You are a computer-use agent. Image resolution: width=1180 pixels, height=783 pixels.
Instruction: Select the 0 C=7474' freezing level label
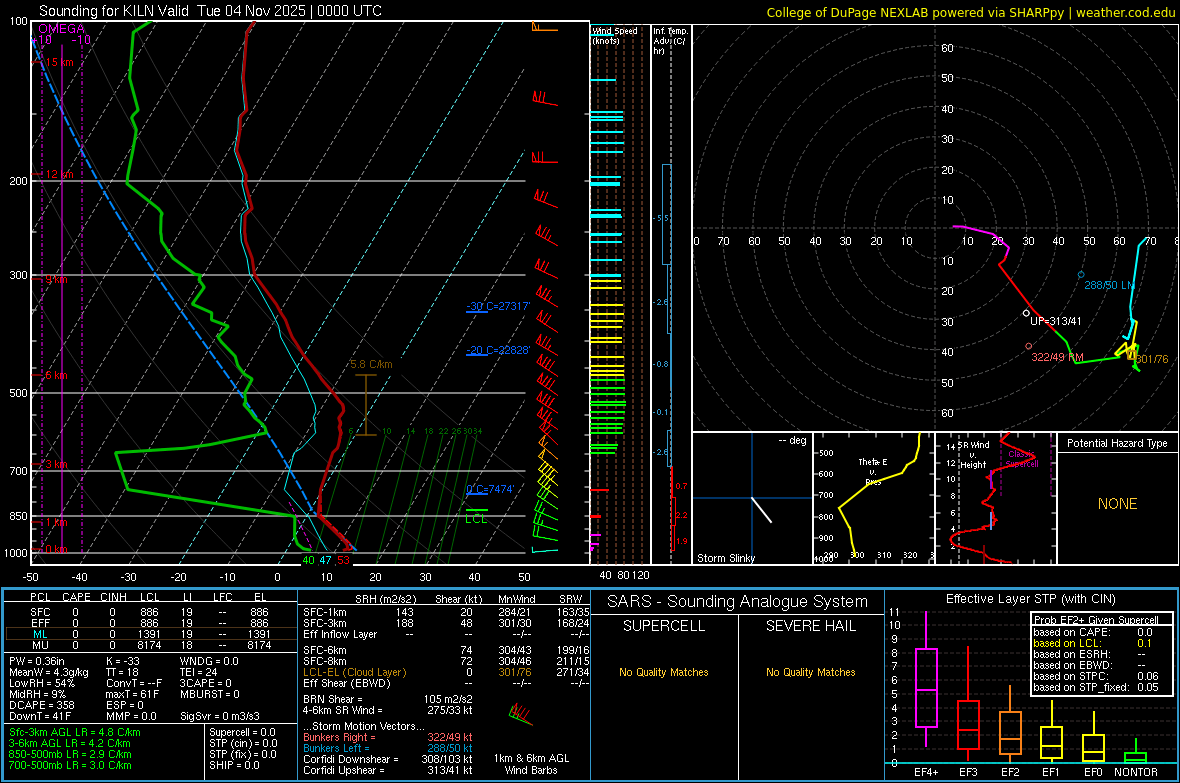(490, 489)
